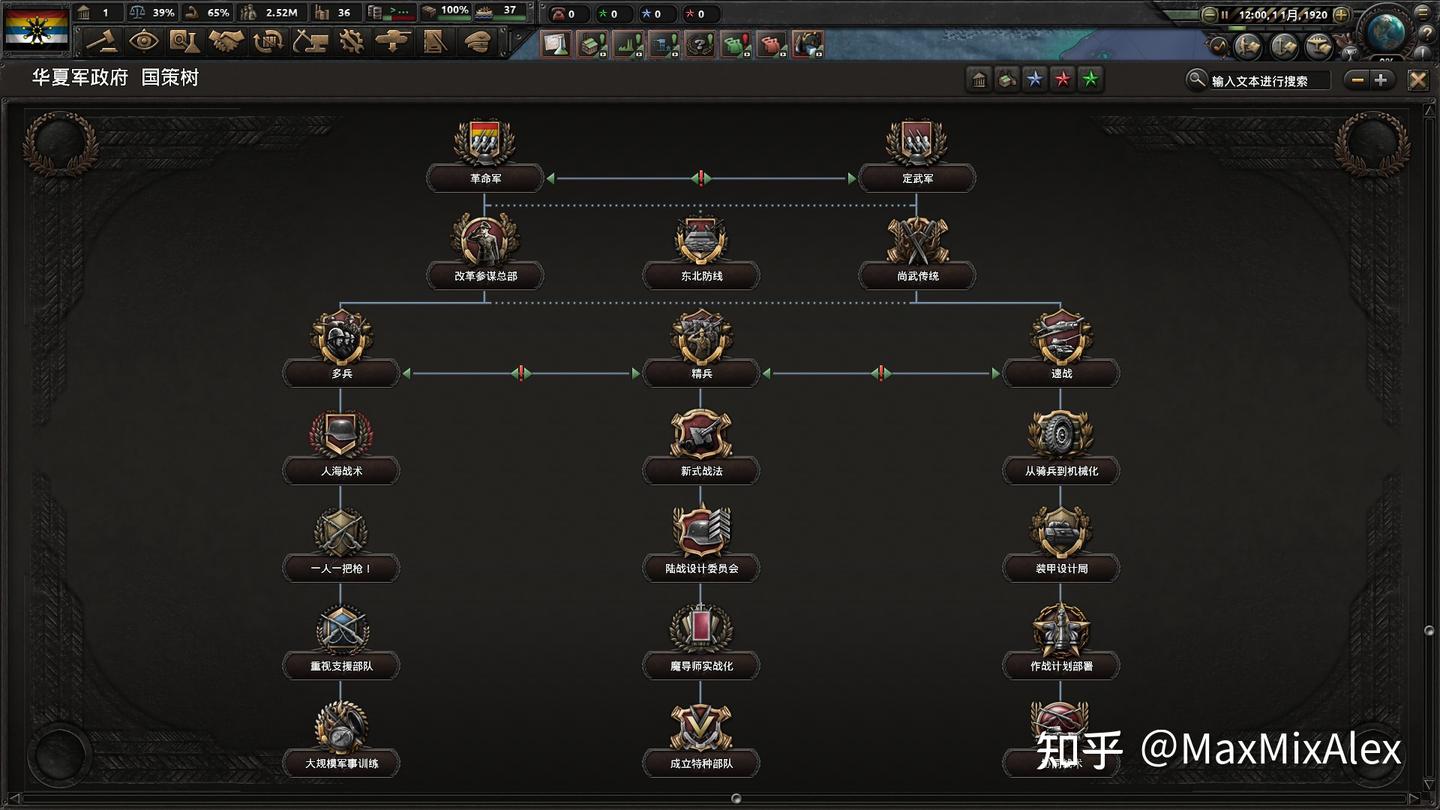
Task: Toggle the blue star focus filter
Action: (1035, 80)
